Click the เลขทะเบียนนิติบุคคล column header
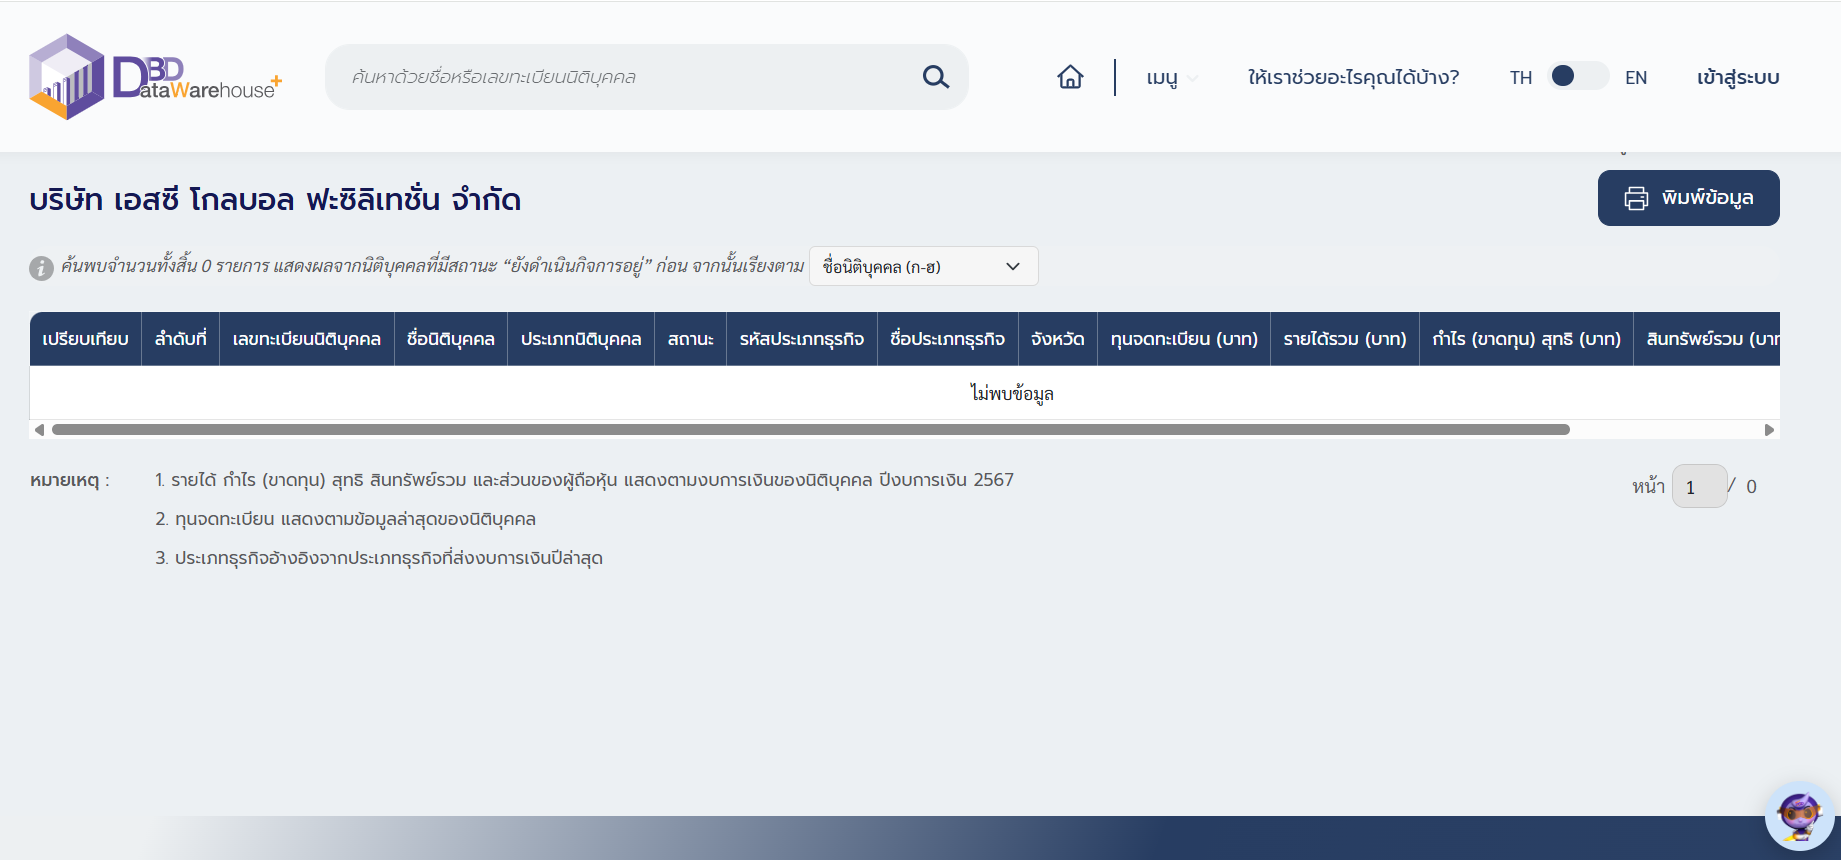Image resolution: width=1841 pixels, height=860 pixels. tap(307, 339)
